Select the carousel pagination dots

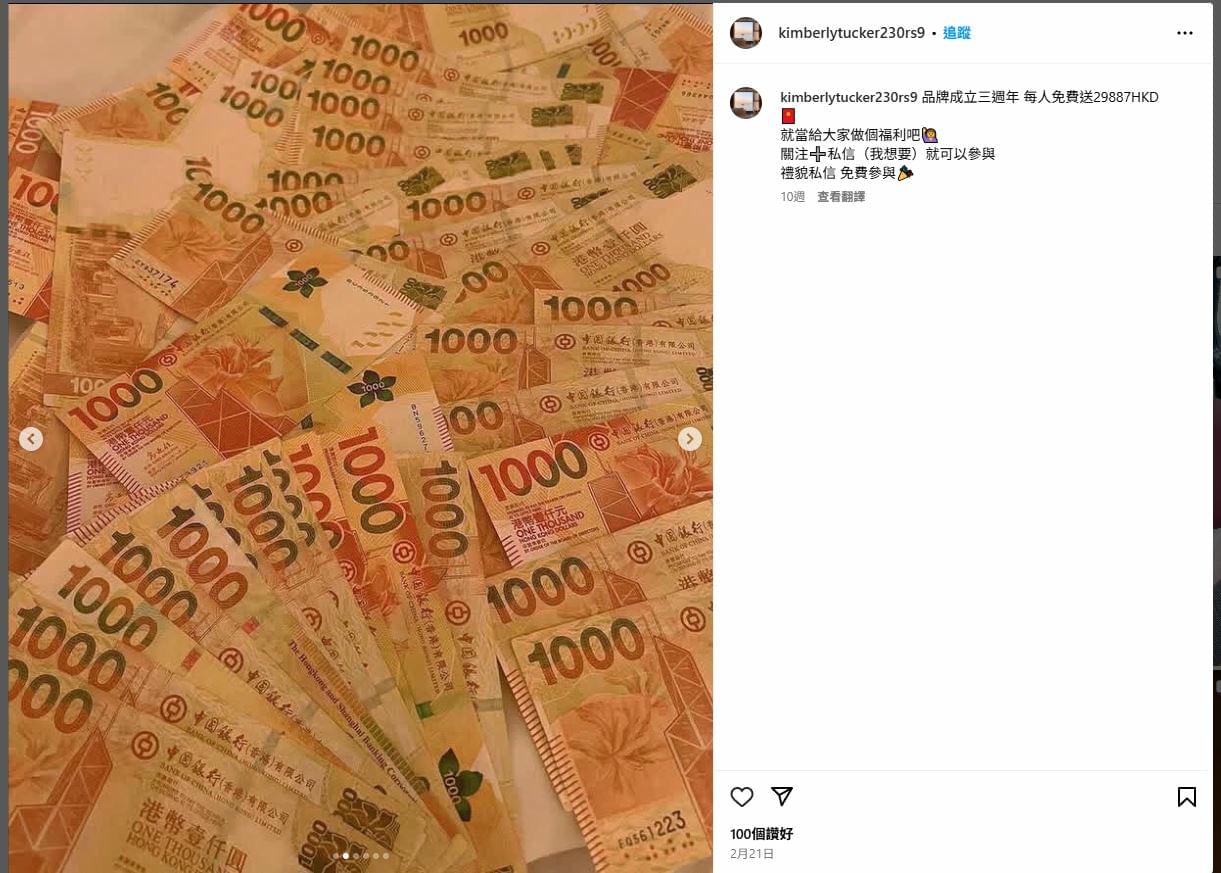point(361,856)
